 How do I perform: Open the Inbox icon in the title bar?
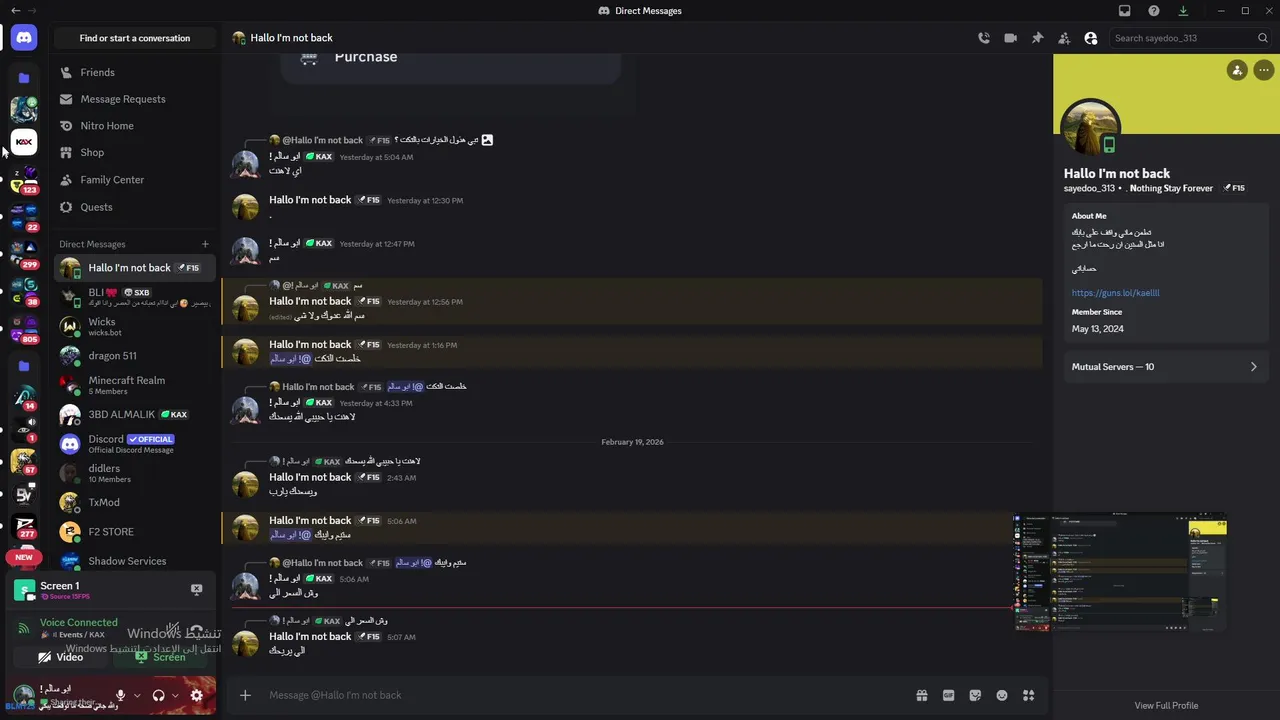click(1125, 11)
